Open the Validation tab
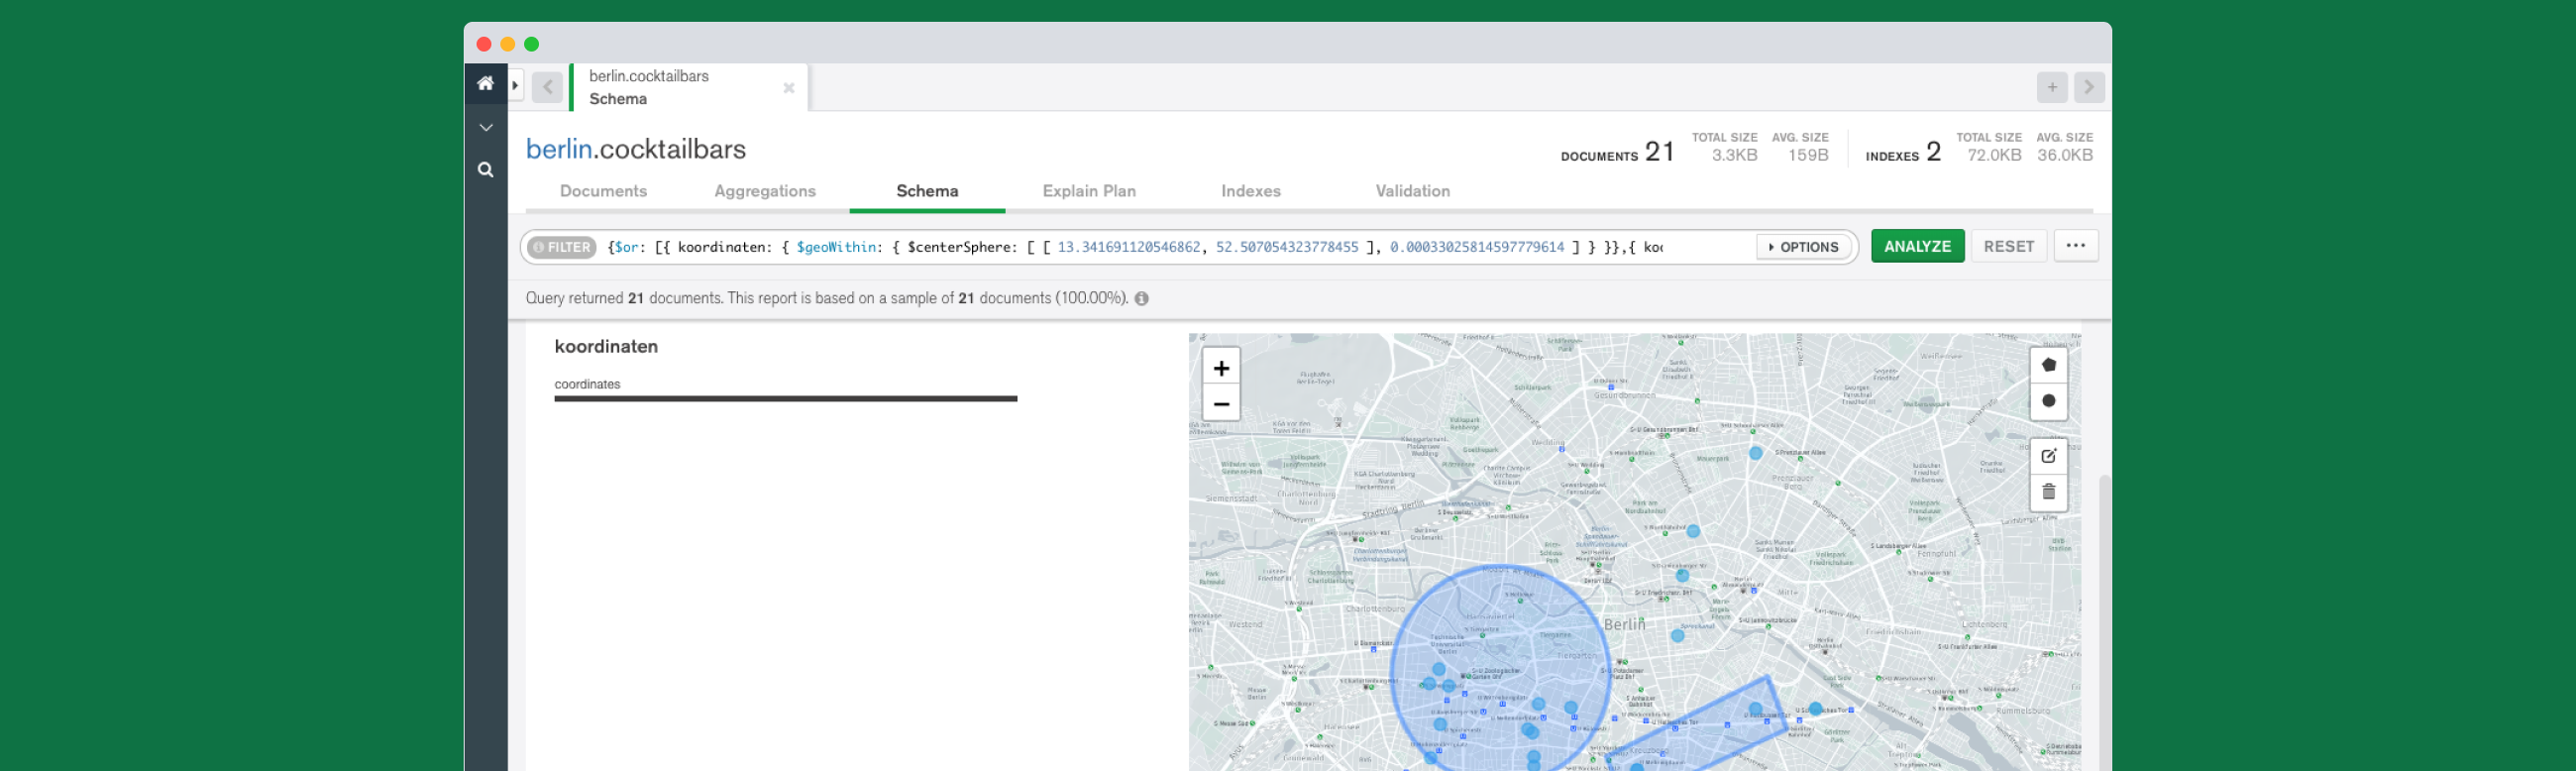2576x771 pixels. coord(1413,191)
